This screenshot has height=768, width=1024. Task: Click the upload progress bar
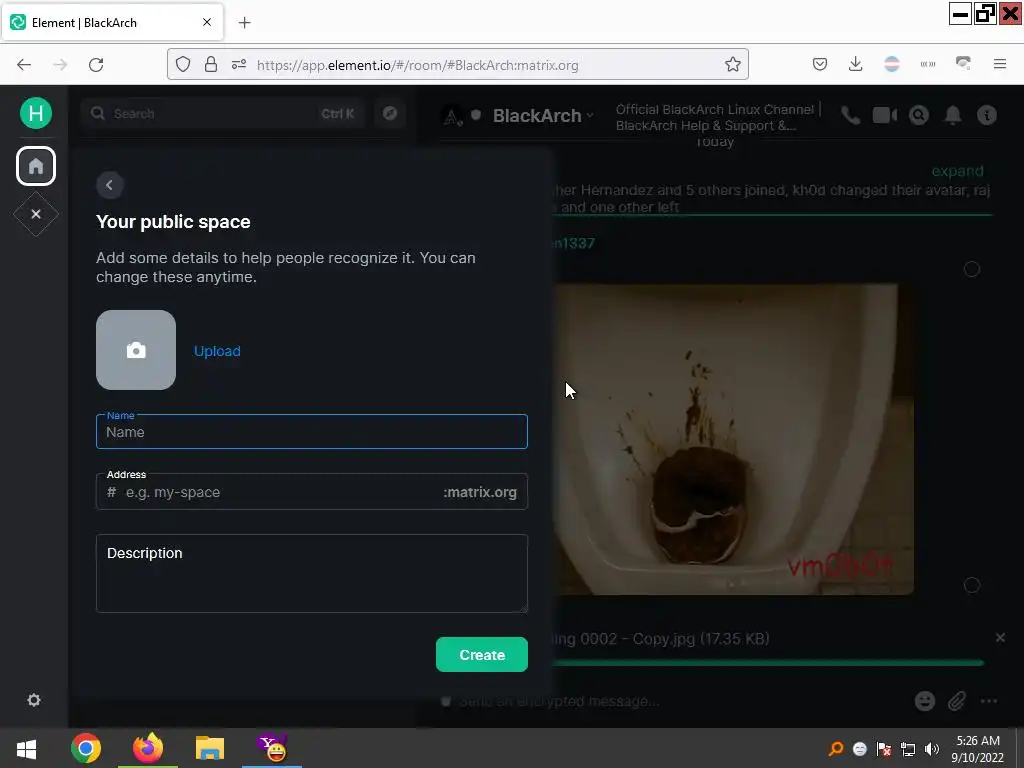click(767, 663)
